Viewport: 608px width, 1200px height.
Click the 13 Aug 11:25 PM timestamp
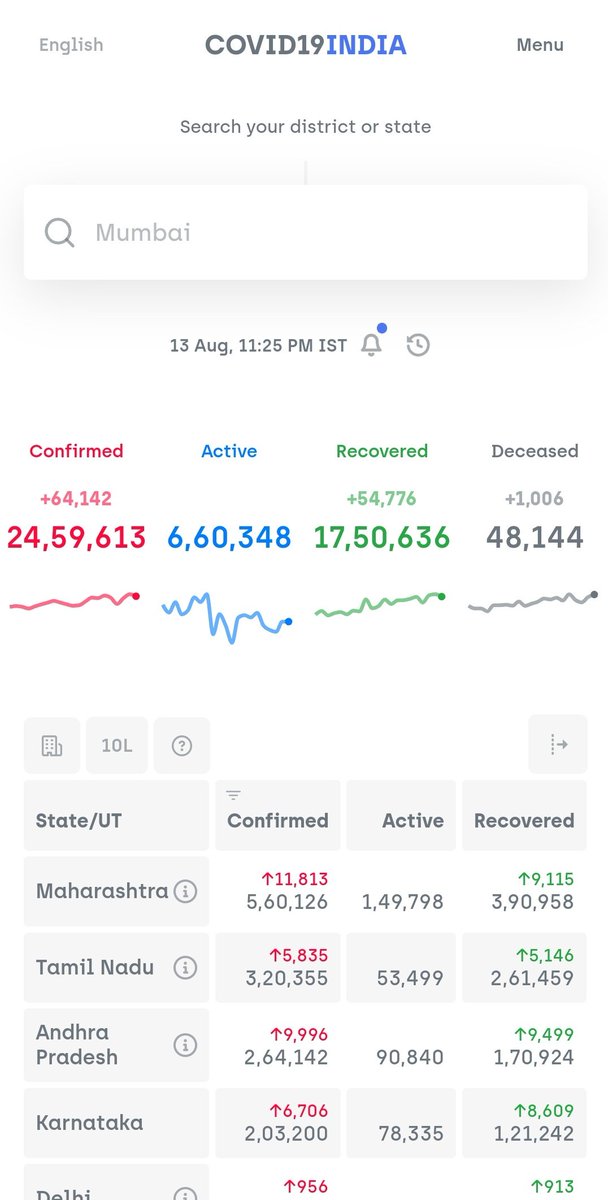tap(258, 345)
